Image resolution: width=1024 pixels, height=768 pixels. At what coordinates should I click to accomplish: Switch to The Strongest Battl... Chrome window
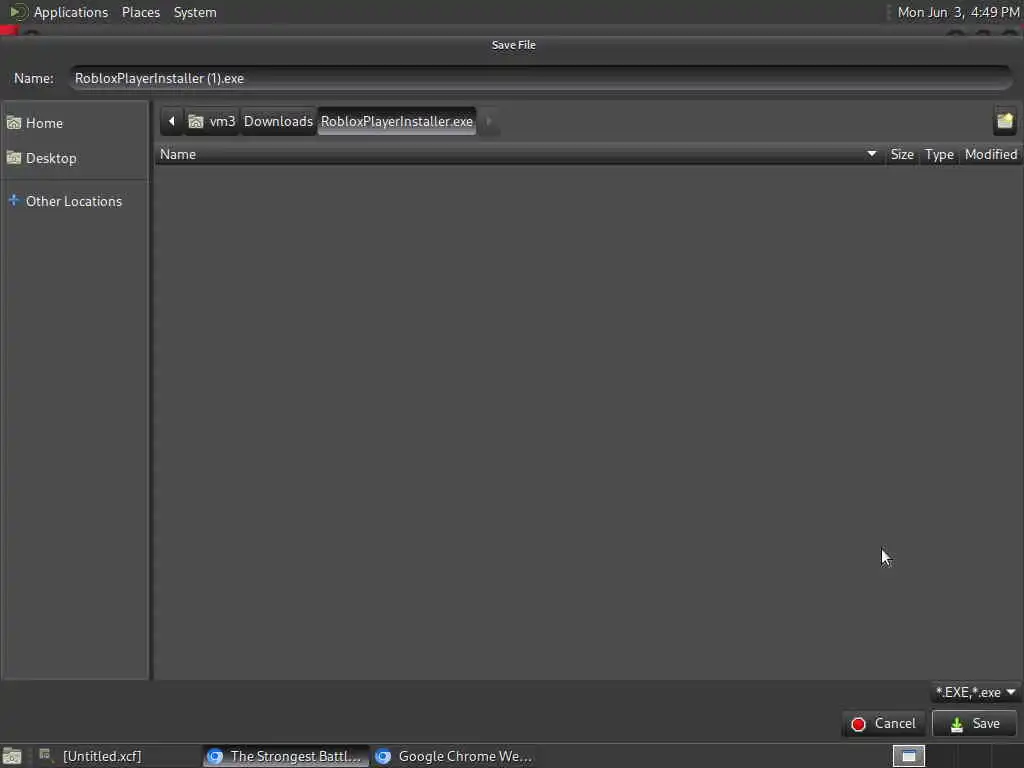pyautogui.click(x=286, y=756)
